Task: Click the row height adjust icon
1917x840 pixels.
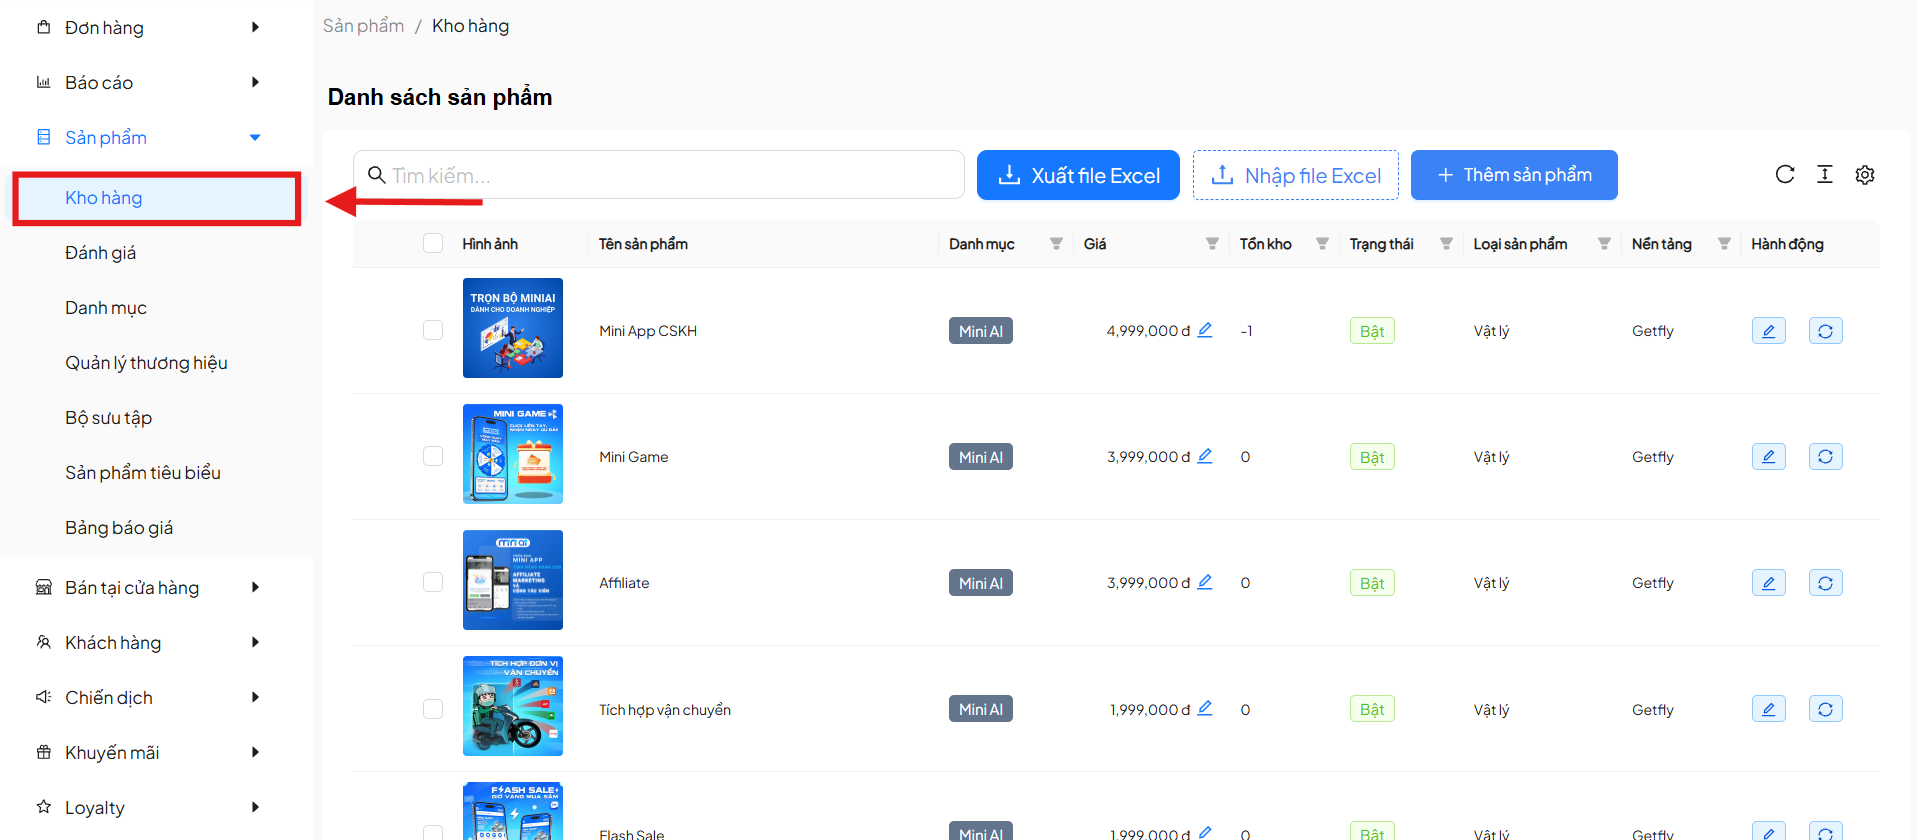Action: pos(1824,175)
